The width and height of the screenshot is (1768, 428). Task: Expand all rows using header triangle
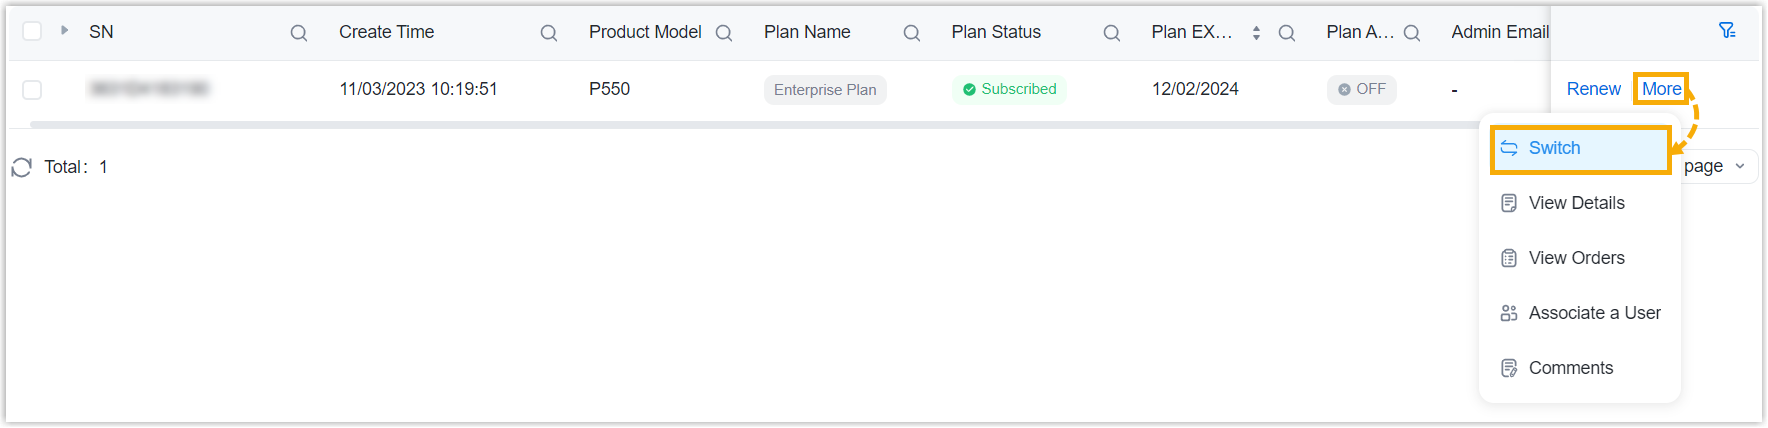pos(65,30)
